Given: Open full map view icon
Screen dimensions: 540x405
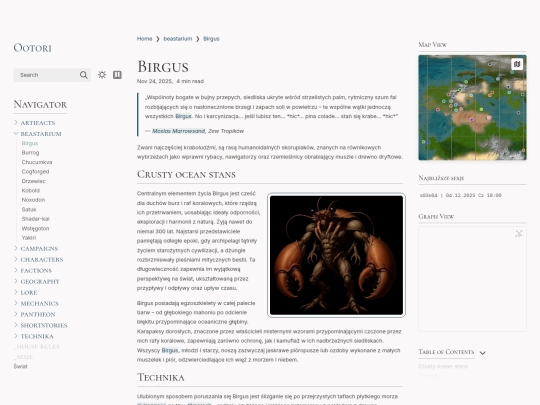Looking at the screenshot, I should pyautogui.click(x=517, y=64).
